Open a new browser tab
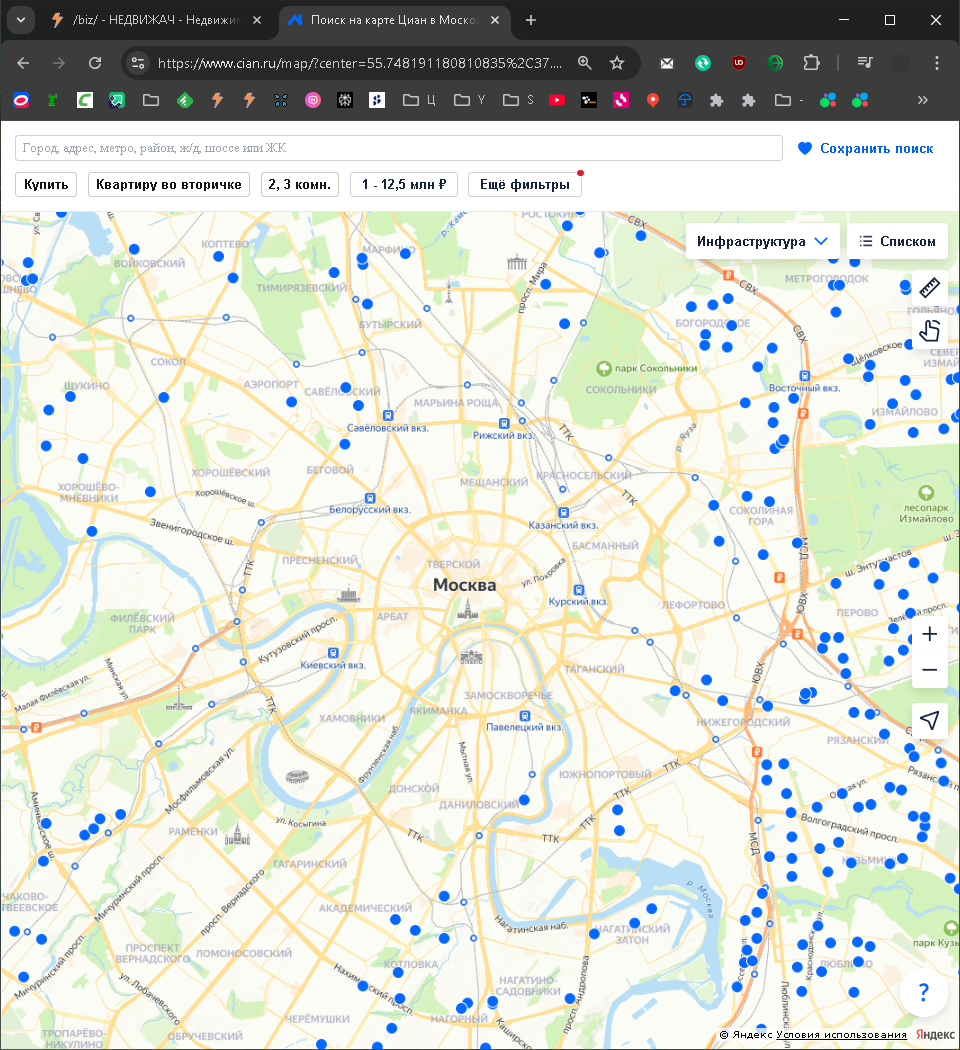The height and width of the screenshot is (1050, 960). 531,20
